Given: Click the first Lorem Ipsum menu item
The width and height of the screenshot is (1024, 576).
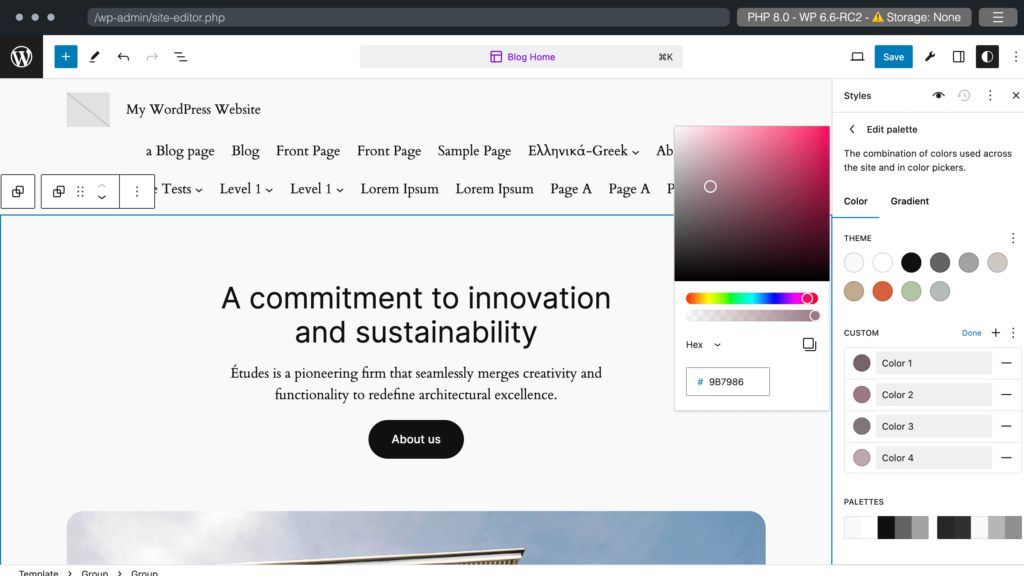Looking at the screenshot, I should (400, 189).
